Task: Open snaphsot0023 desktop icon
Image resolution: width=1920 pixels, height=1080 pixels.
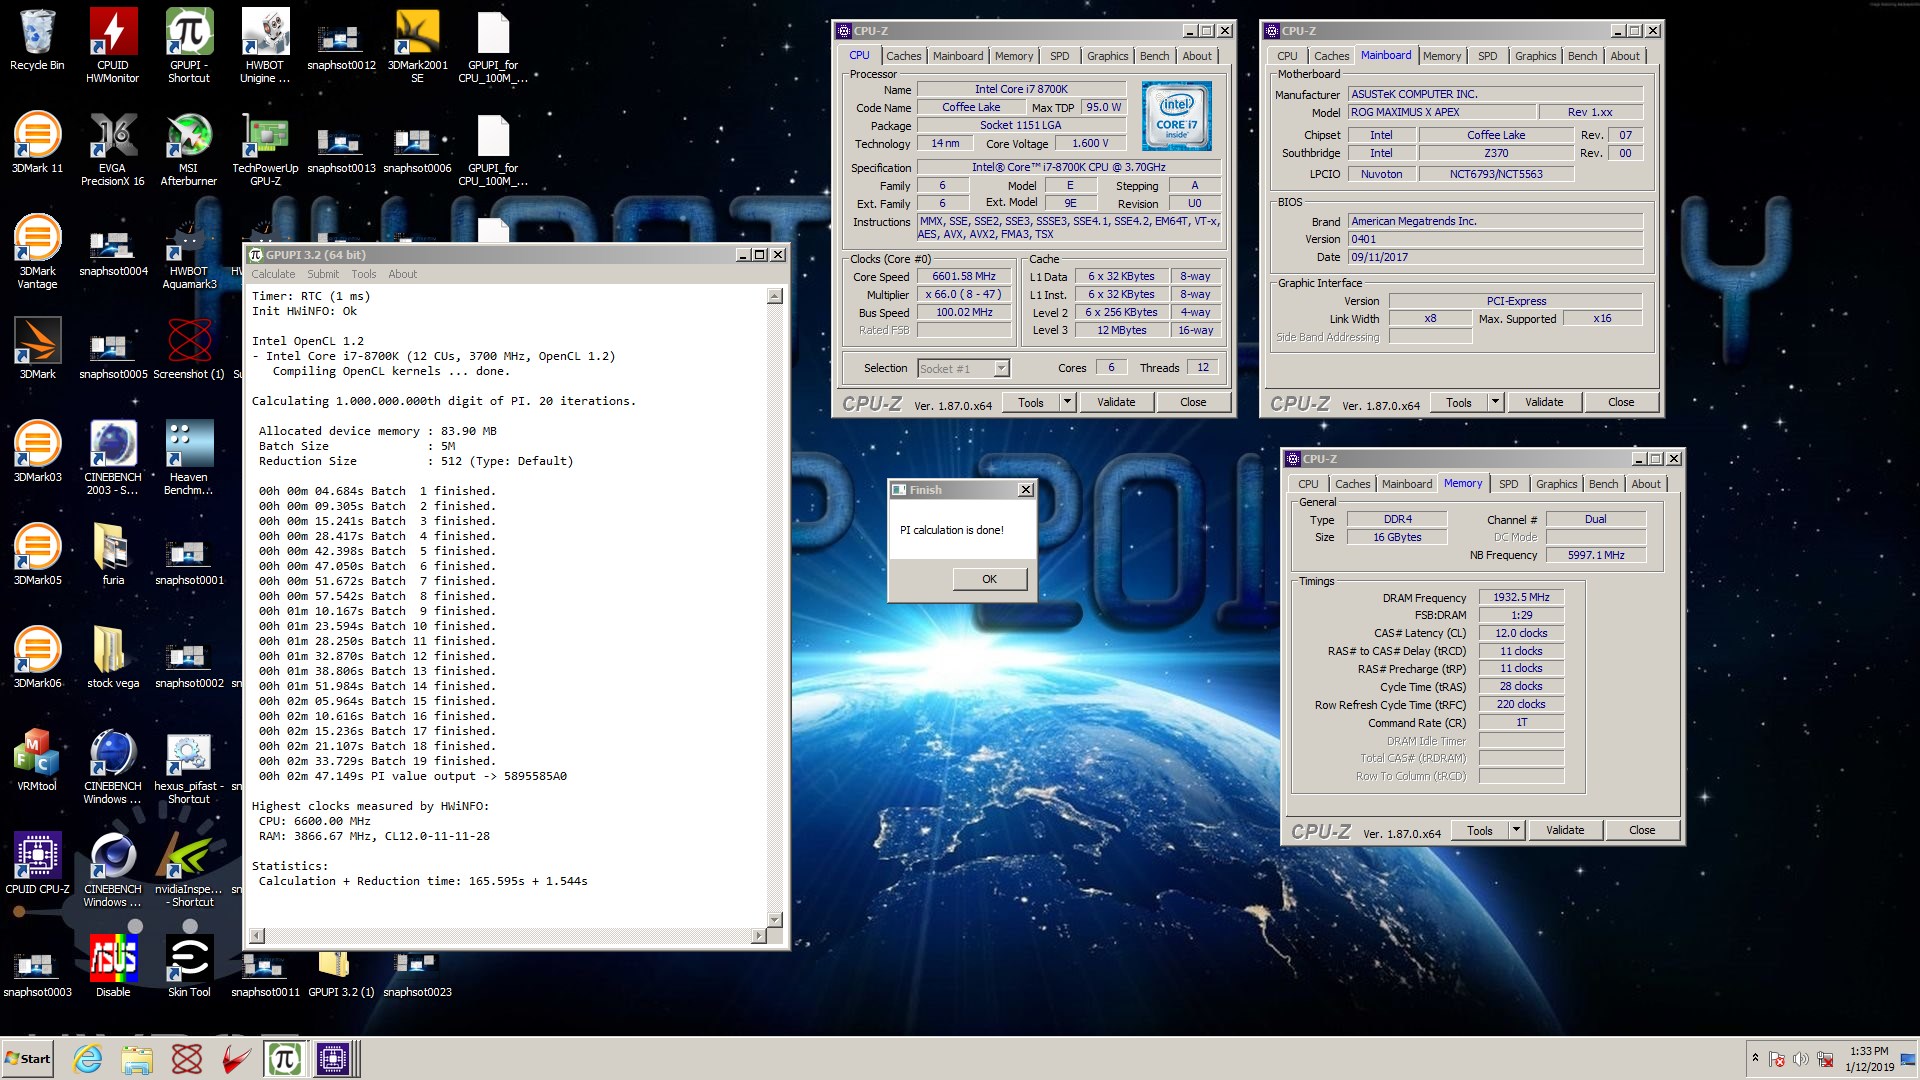Action: tap(417, 972)
